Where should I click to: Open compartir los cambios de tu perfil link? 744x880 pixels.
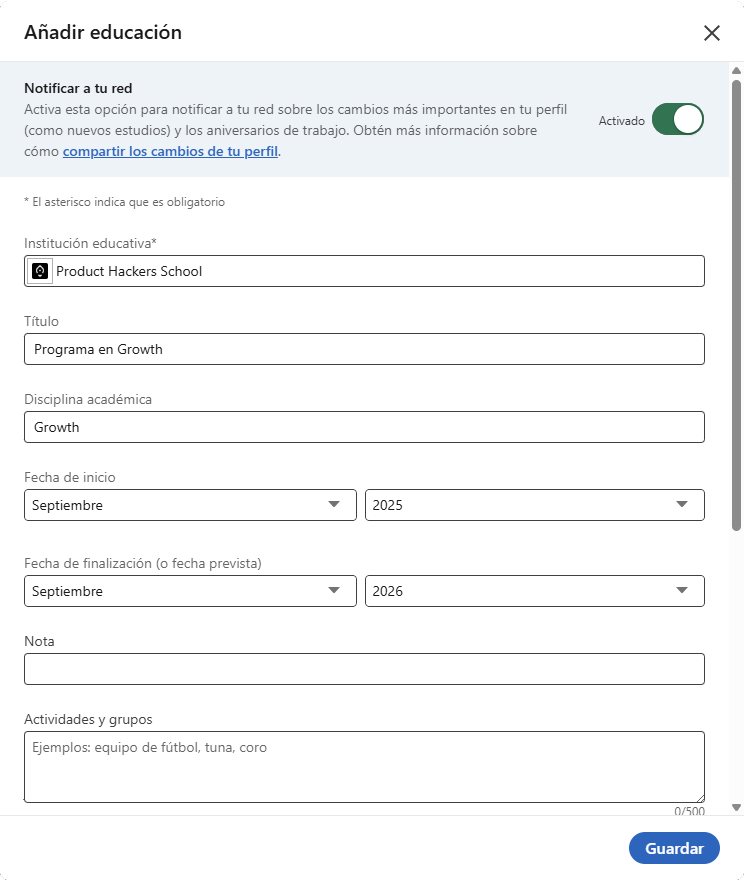pyautogui.click(x=171, y=152)
